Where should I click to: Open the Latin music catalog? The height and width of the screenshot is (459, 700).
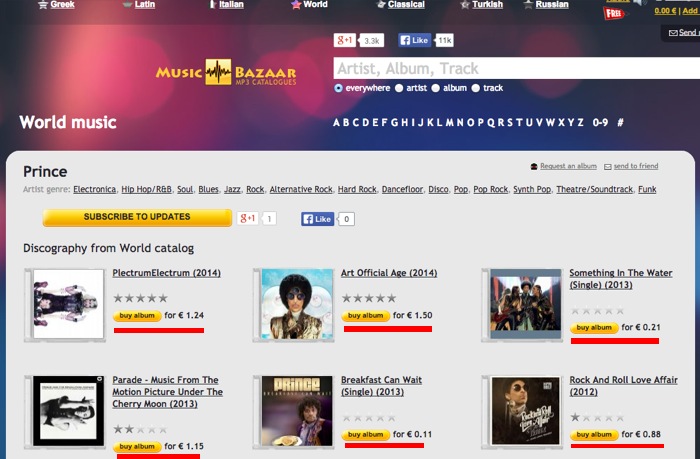145,4
